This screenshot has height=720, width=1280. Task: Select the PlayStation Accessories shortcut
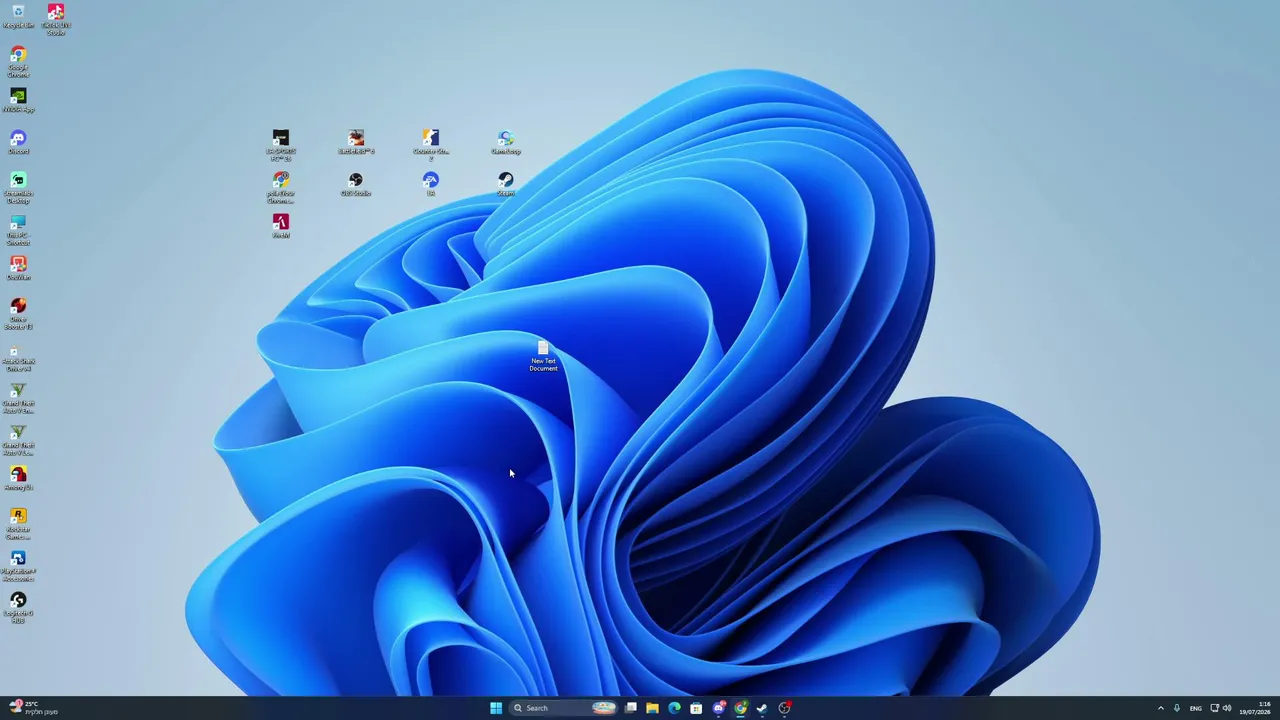coord(18,565)
